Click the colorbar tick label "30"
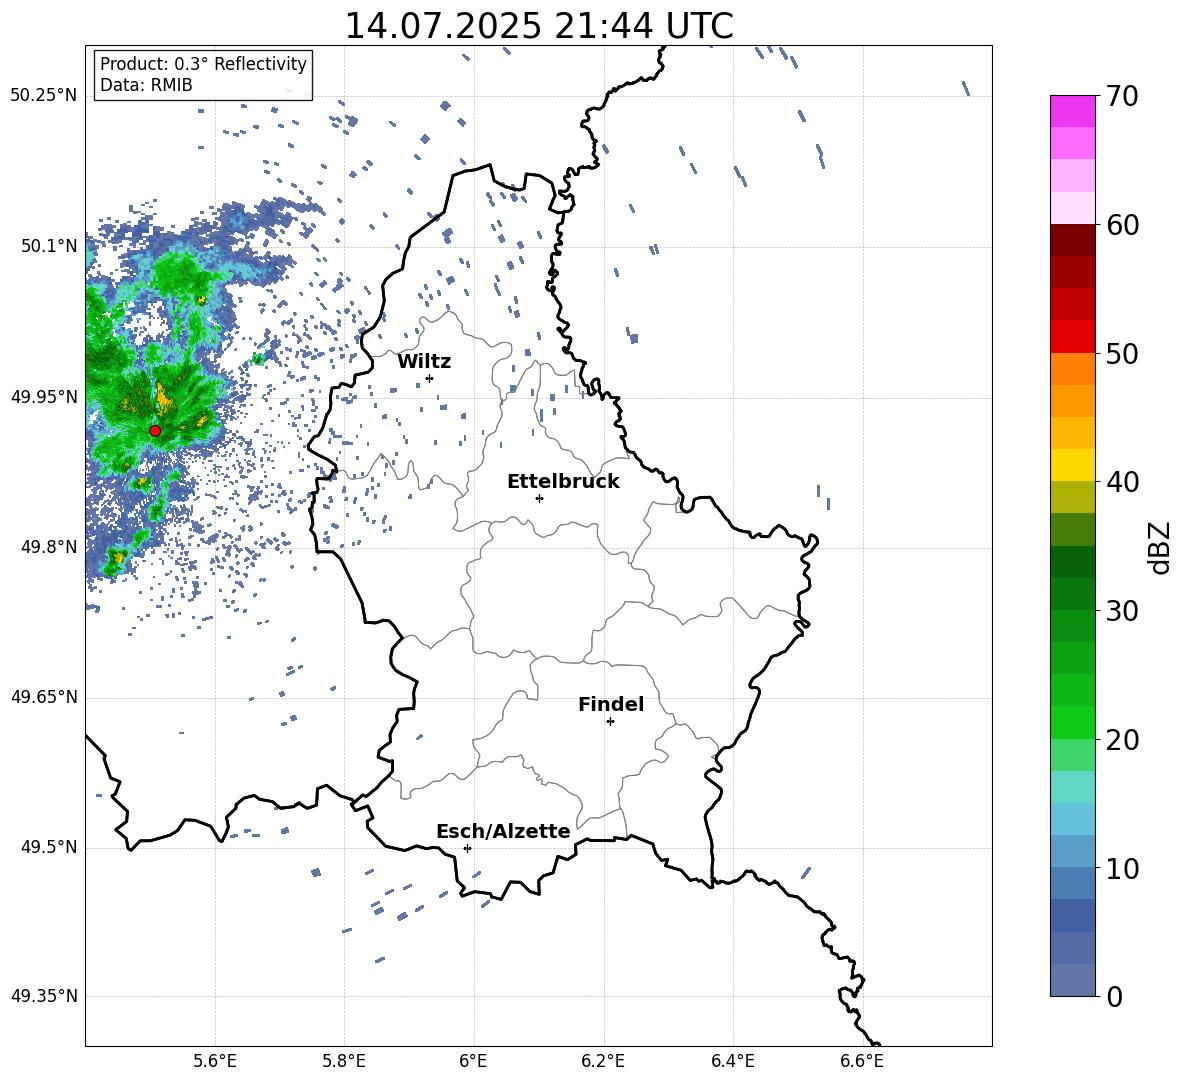 tap(1122, 611)
